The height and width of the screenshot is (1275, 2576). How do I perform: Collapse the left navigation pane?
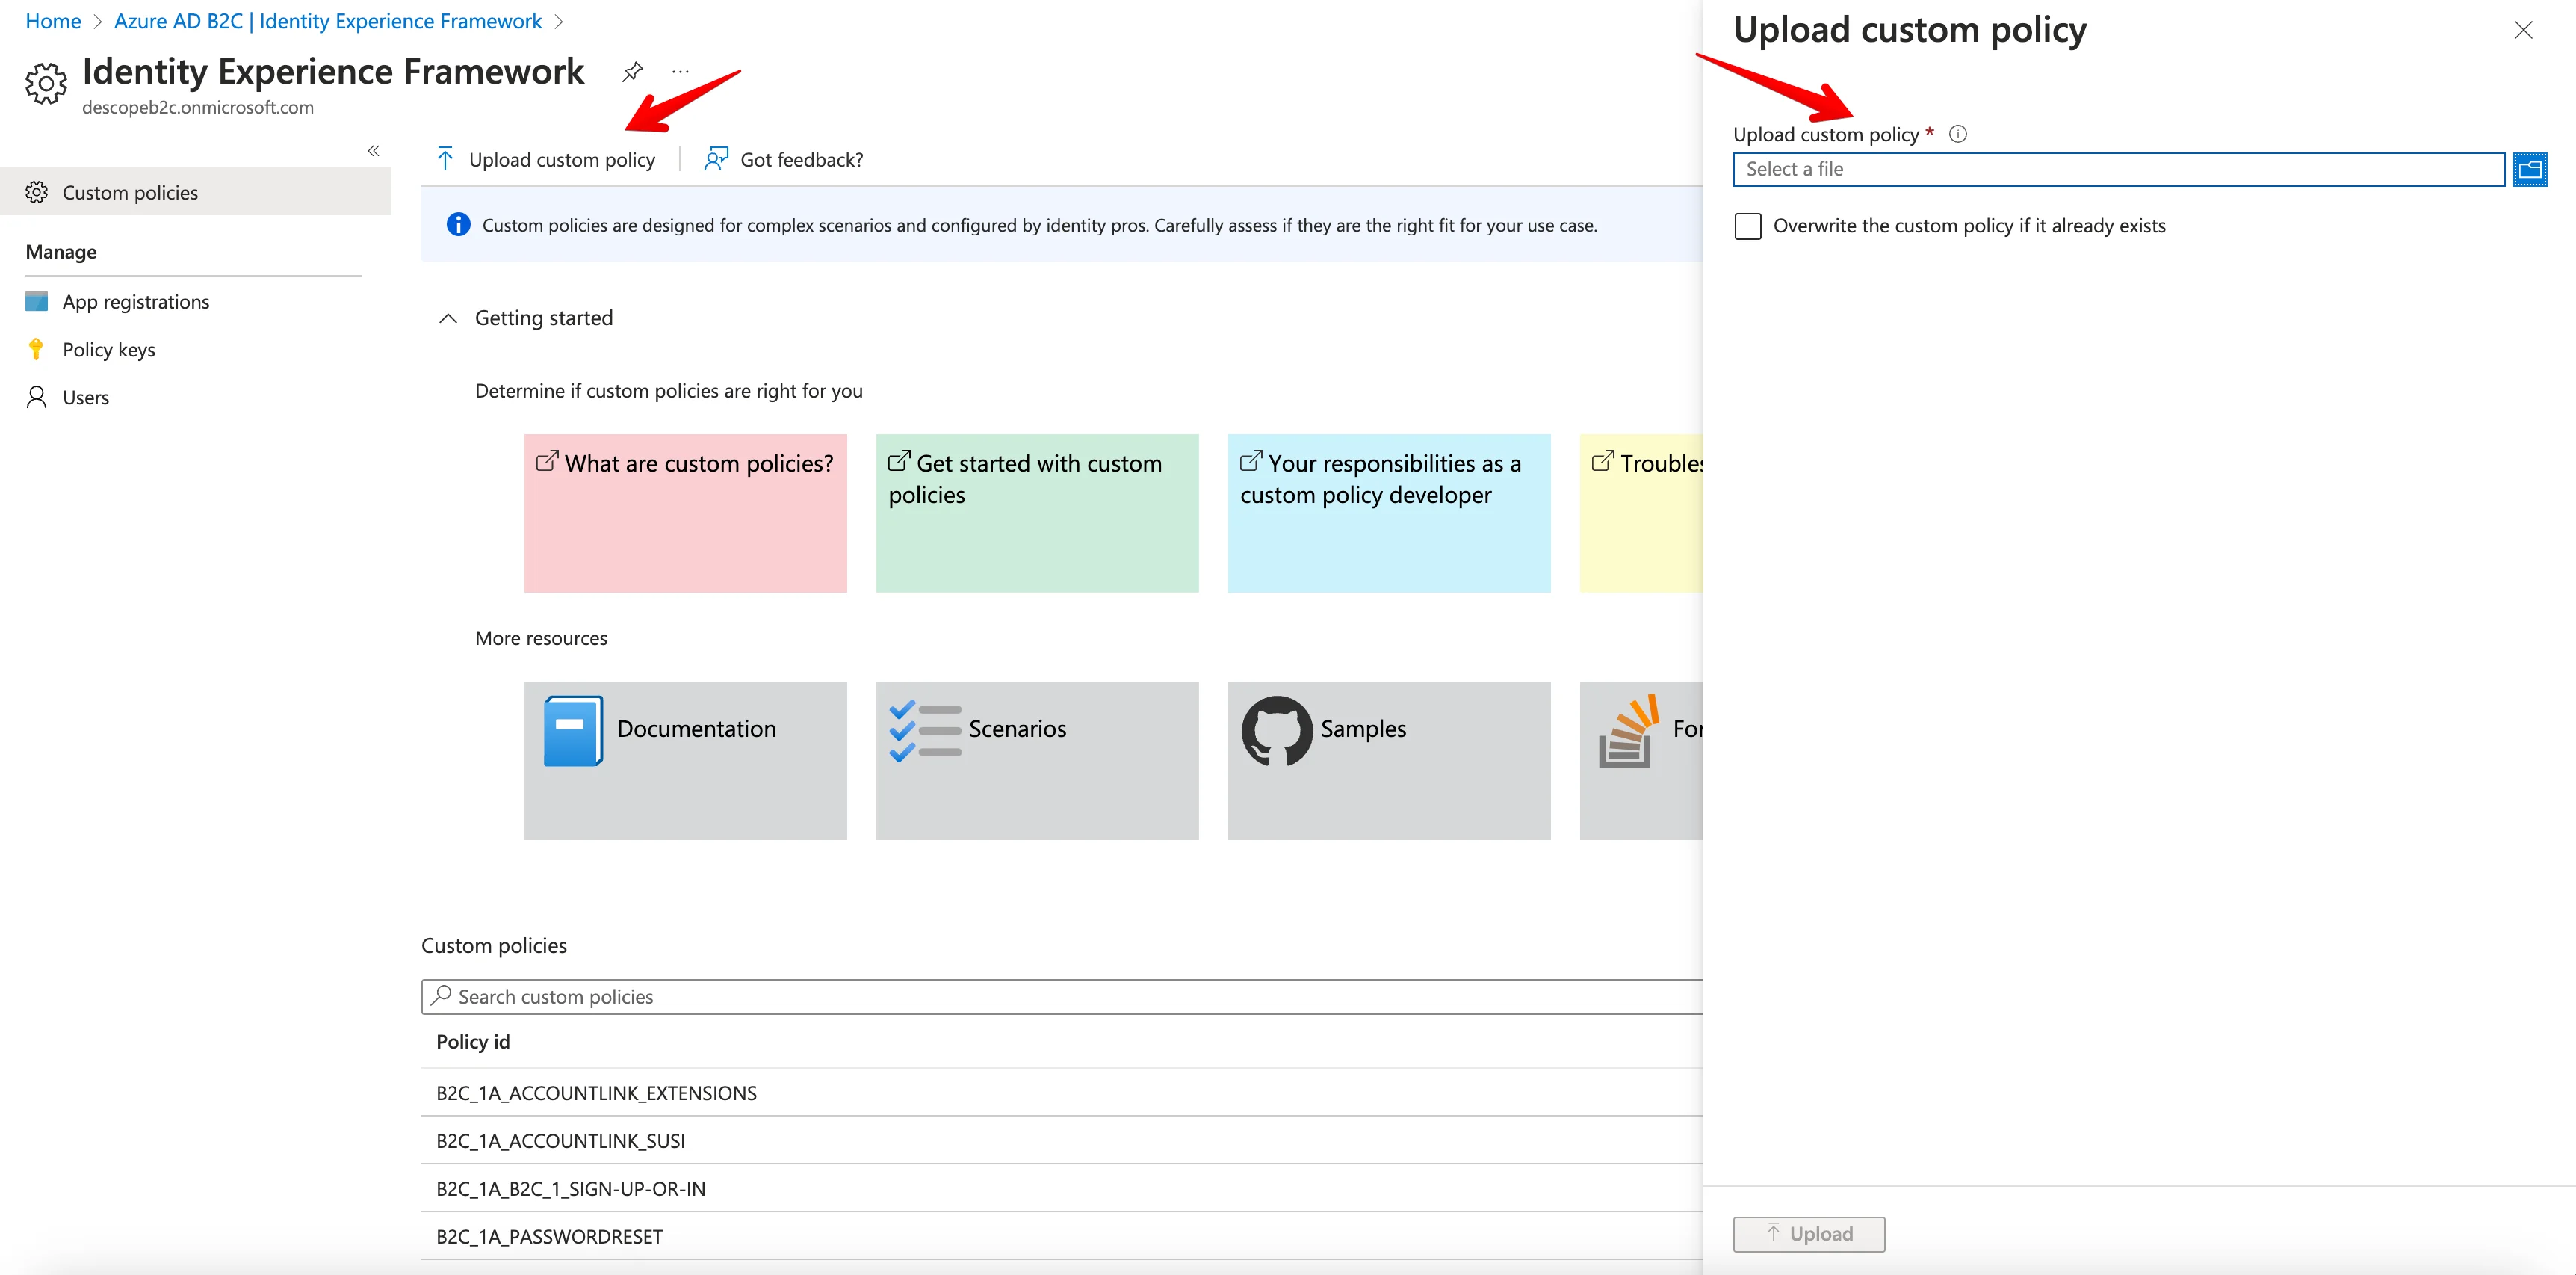click(x=374, y=150)
